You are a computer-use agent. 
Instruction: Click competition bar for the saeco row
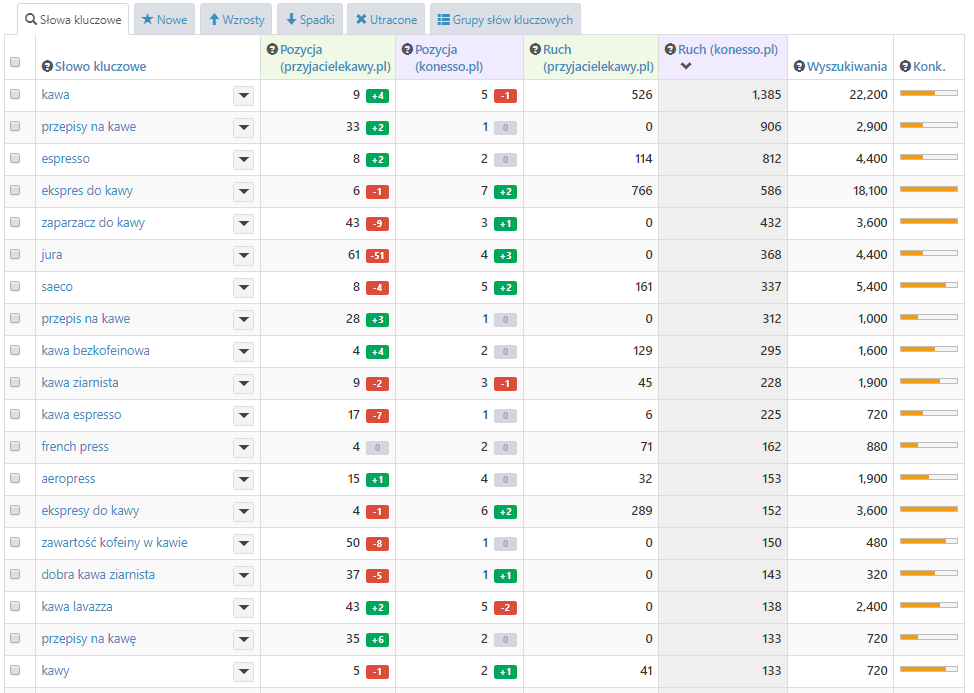click(929, 286)
